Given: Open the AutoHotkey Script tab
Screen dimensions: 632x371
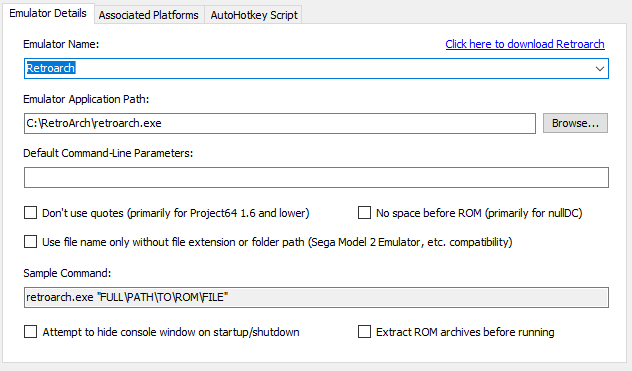Looking at the screenshot, I should pyautogui.click(x=254, y=15).
